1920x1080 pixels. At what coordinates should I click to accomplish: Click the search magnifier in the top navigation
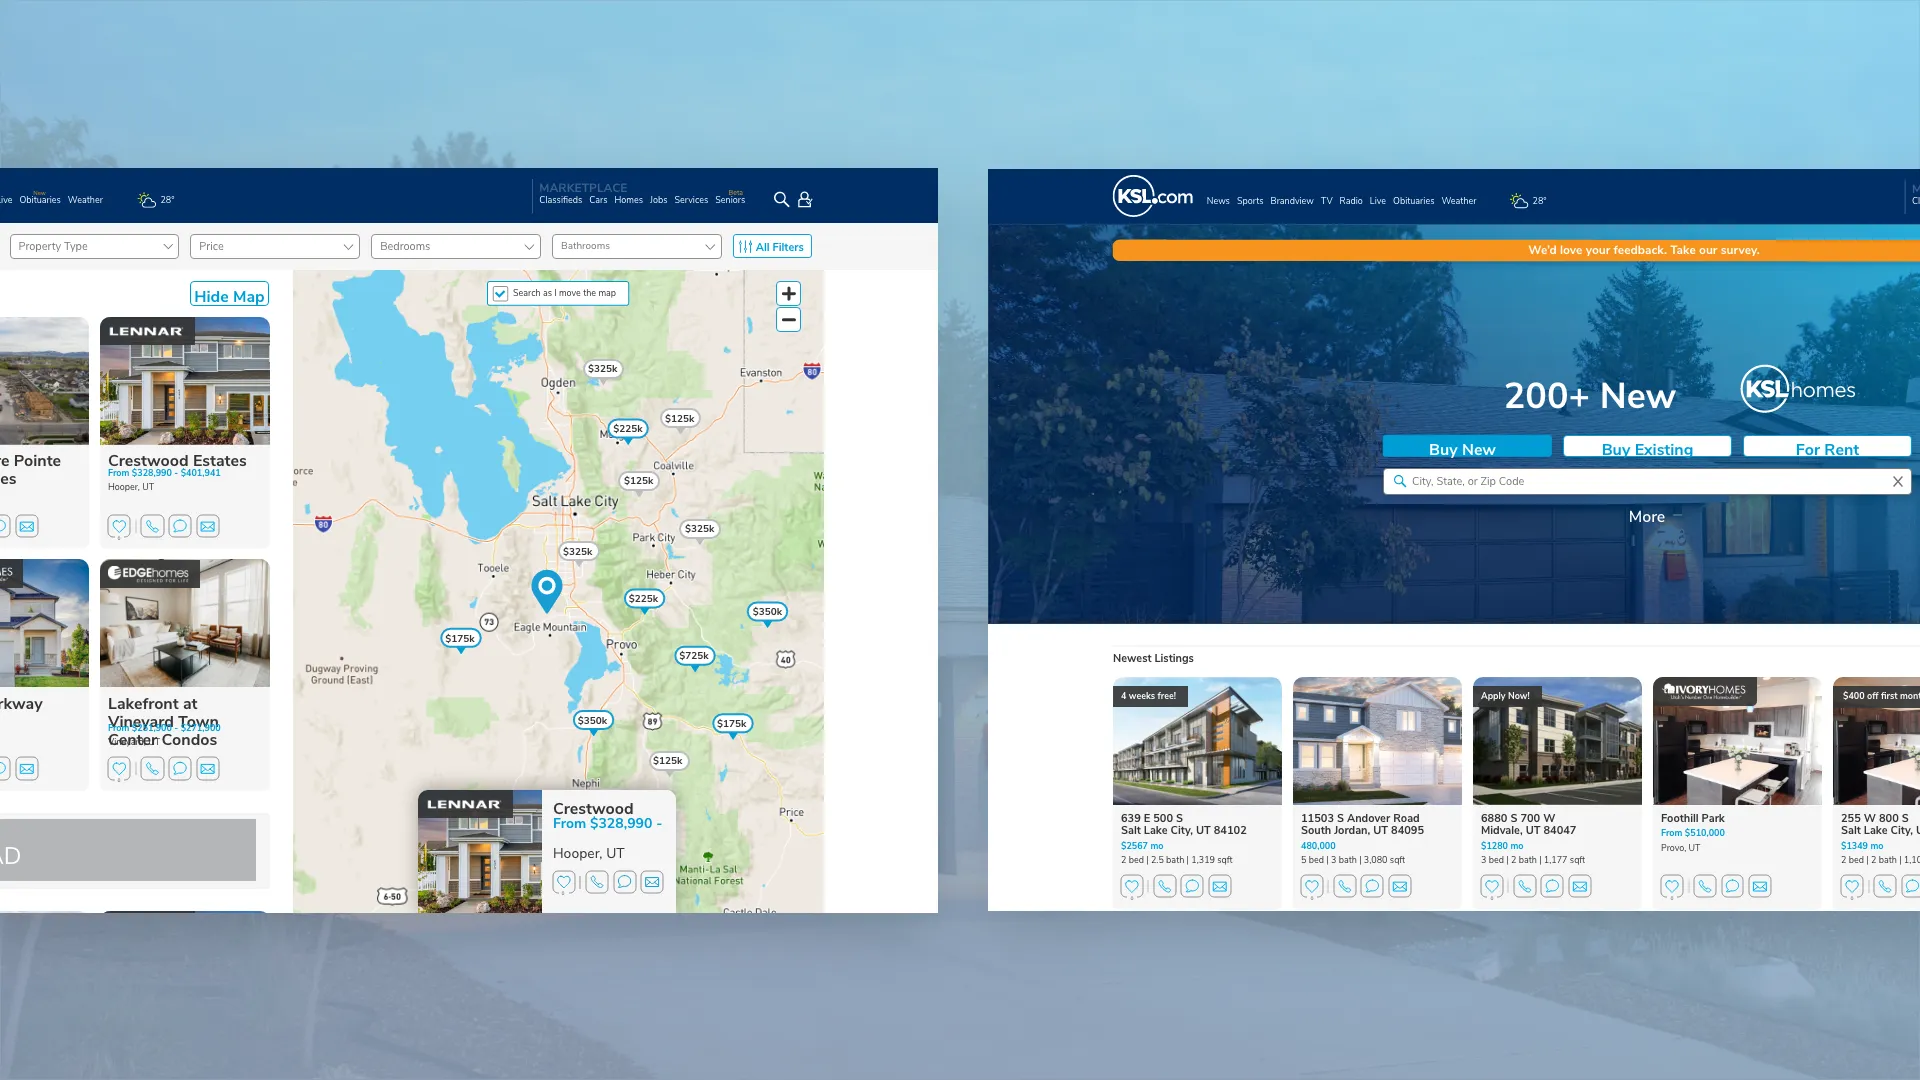pos(781,200)
